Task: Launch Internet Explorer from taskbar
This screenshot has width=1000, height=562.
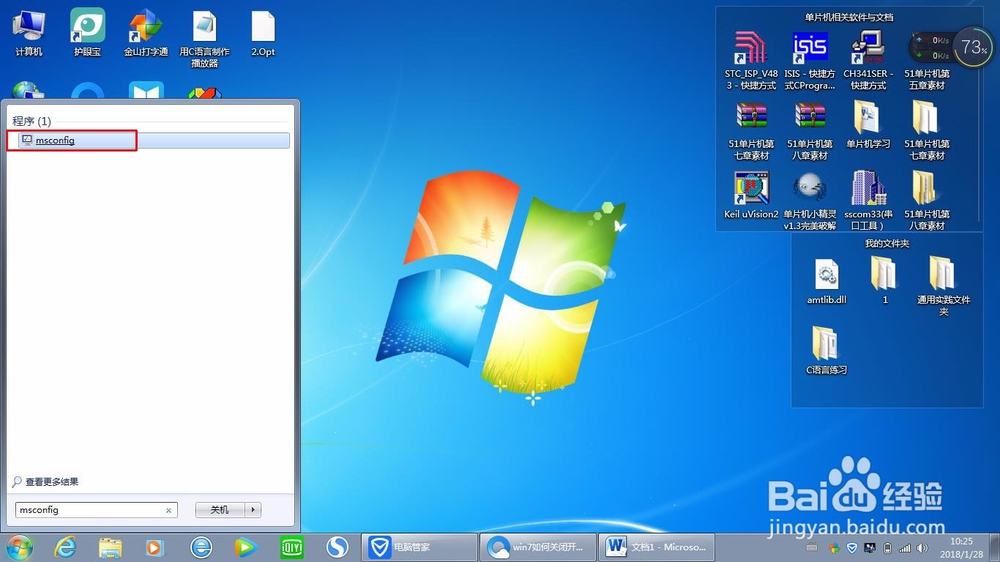Action: click(65, 547)
